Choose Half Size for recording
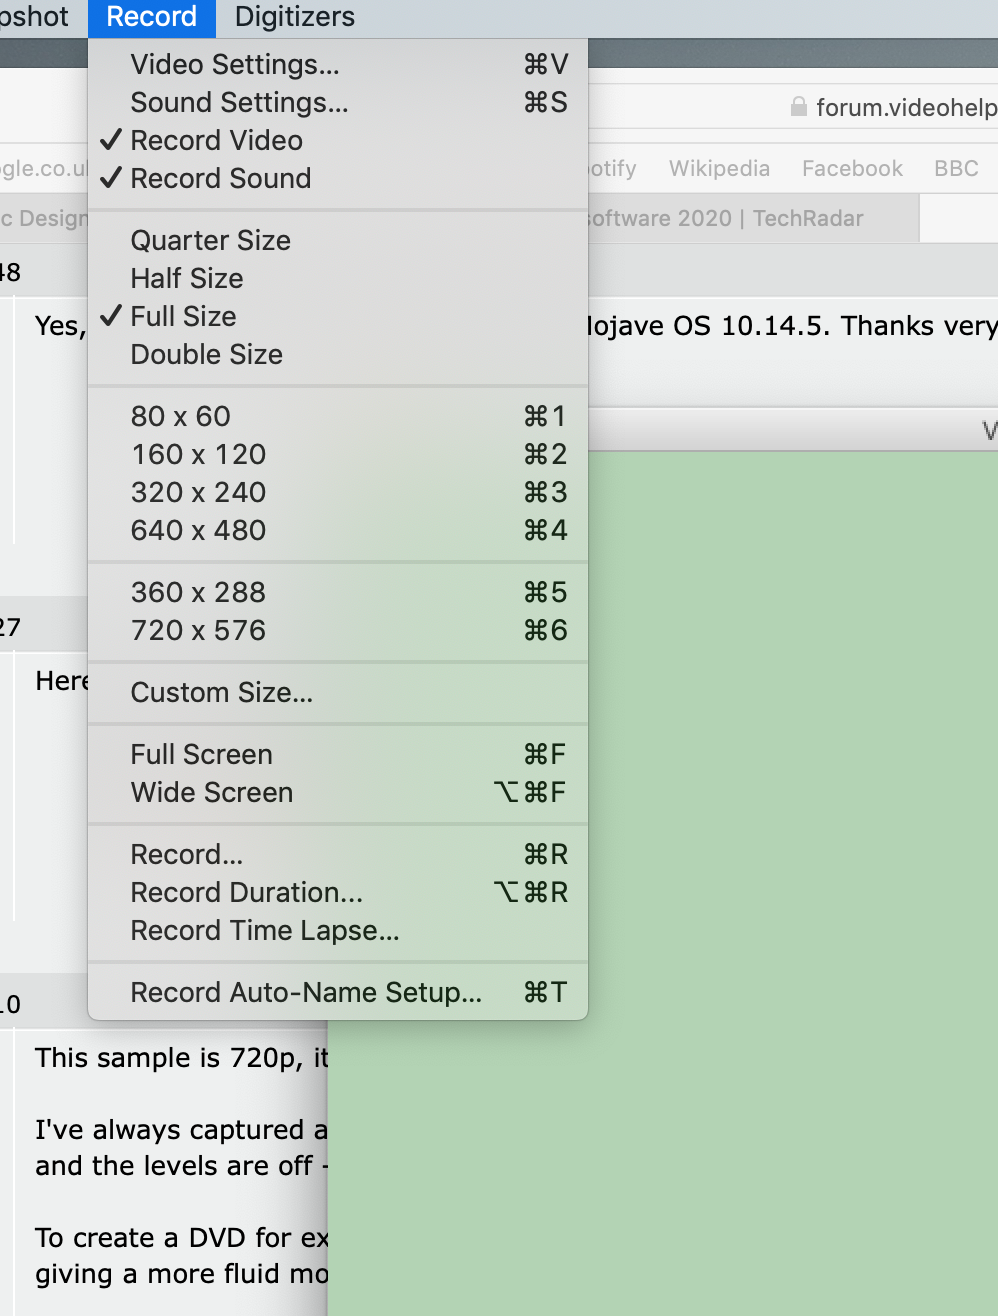This screenshot has height=1316, width=998. pos(187,279)
